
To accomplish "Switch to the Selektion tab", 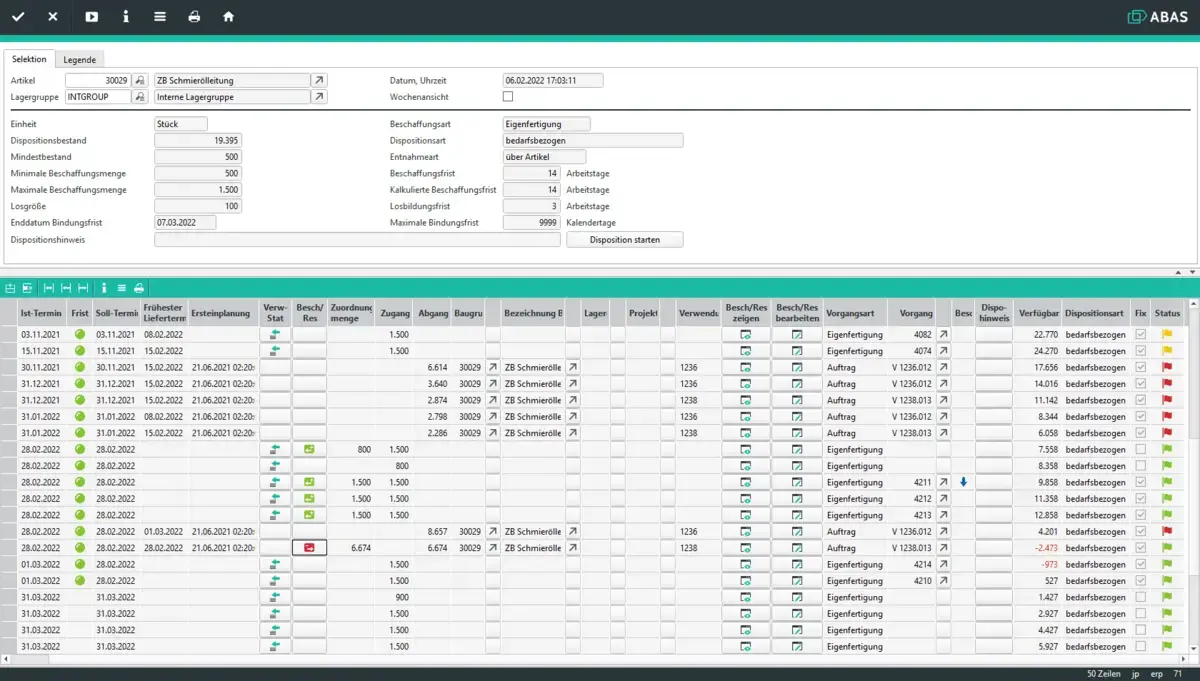I will (29, 60).
